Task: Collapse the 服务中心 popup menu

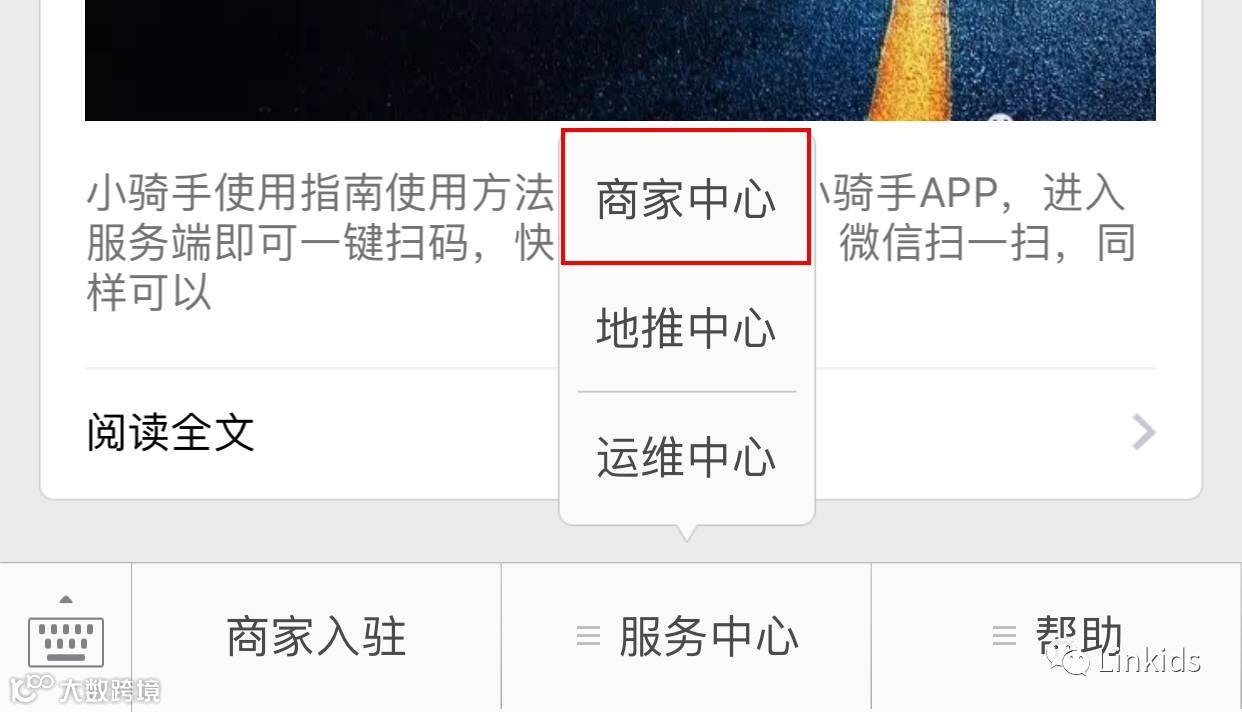Action: [686, 637]
